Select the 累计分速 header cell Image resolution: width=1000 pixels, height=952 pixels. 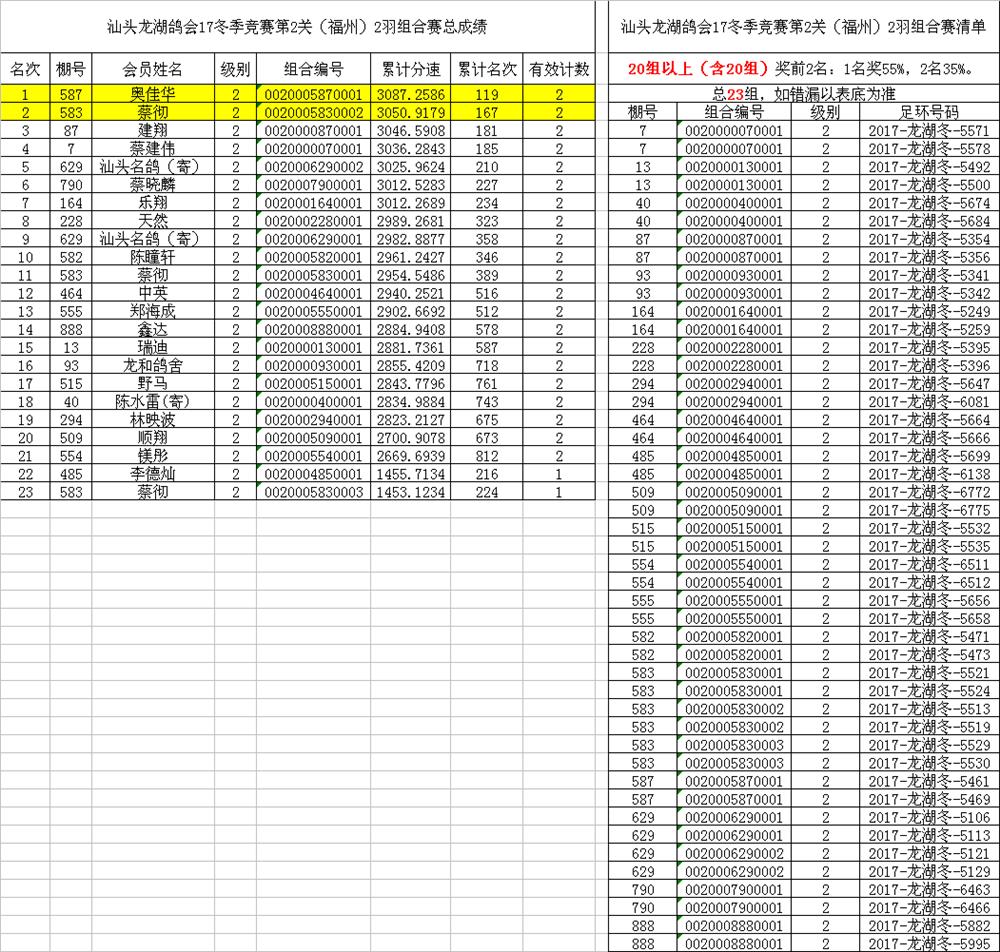click(410, 69)
